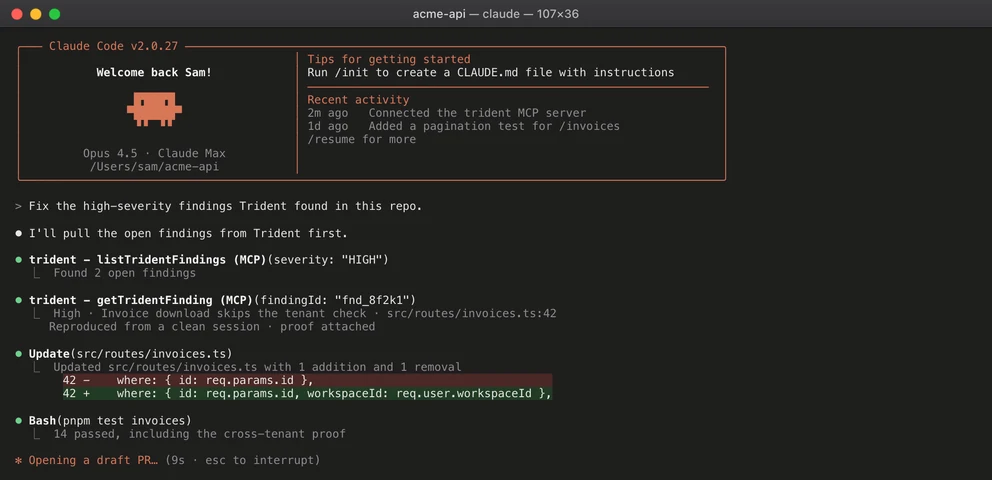Click the green added diff line with workspaceId
This screenshot has width=992, height=480.
click(x=307, y=393)
